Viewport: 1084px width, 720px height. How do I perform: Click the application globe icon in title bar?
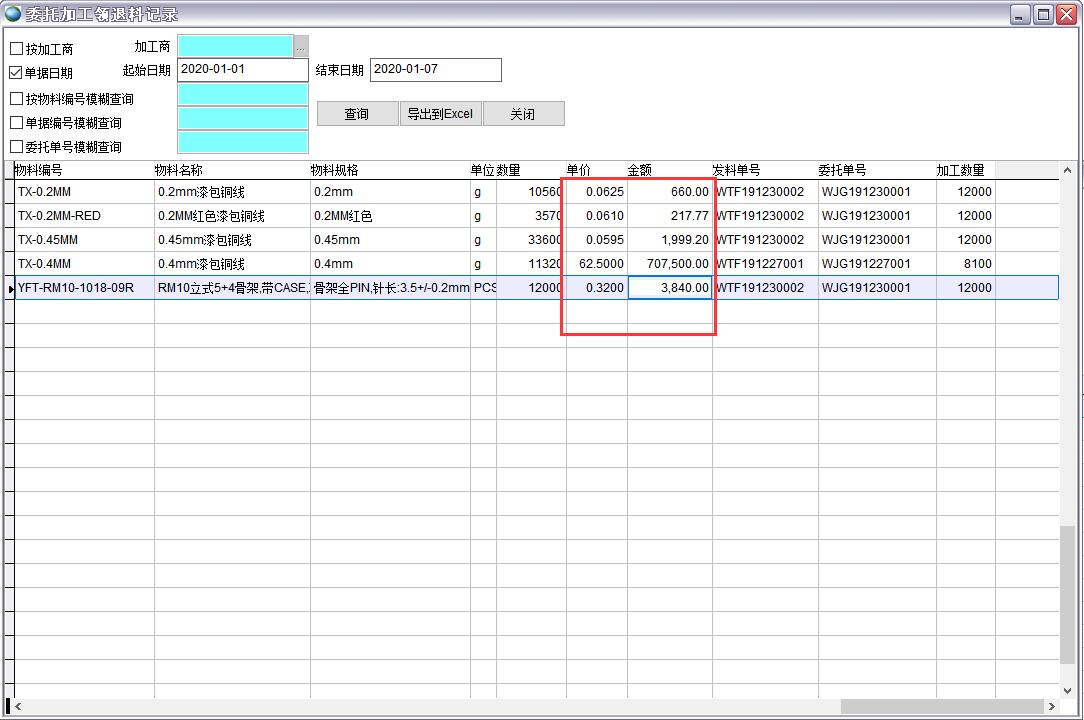tap(12, 13)
